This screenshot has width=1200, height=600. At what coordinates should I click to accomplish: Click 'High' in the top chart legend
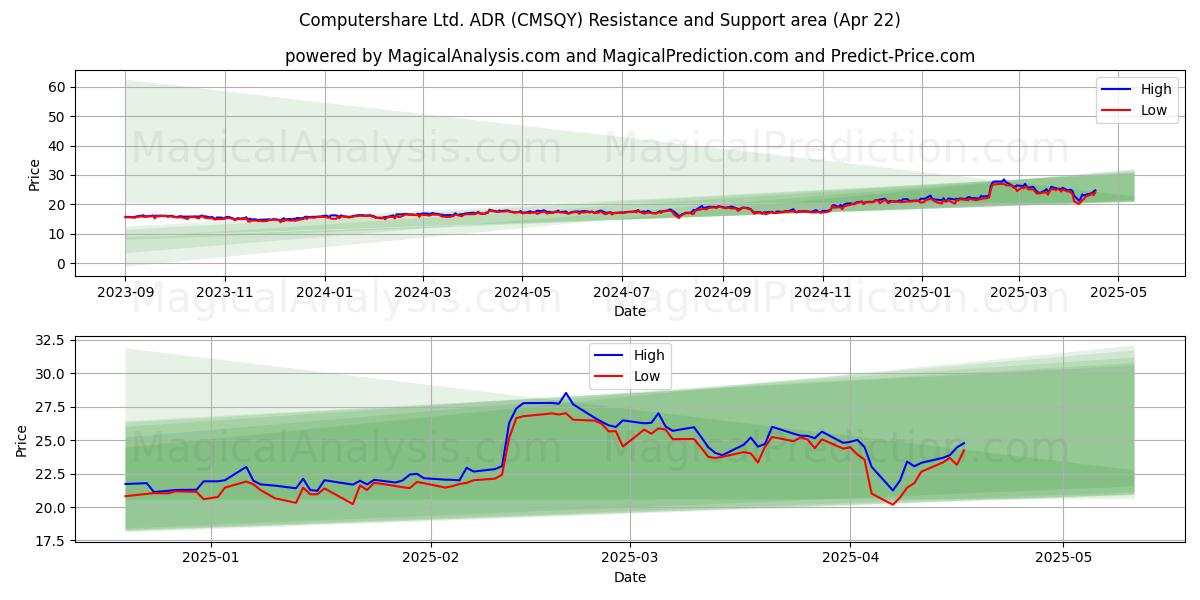click(1156, 89)
